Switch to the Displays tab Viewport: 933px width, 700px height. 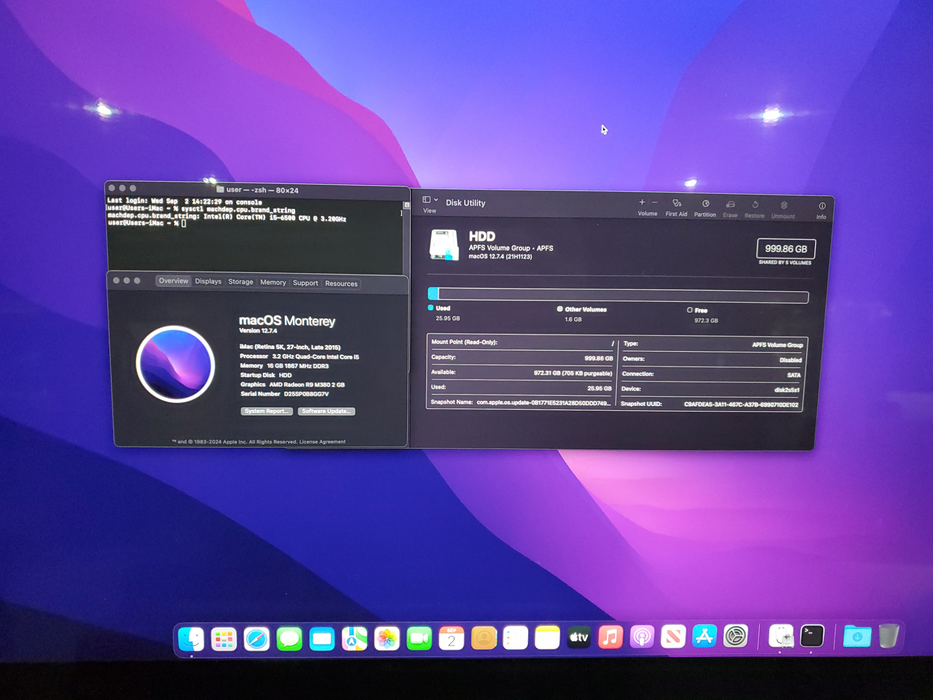point(208,282)
